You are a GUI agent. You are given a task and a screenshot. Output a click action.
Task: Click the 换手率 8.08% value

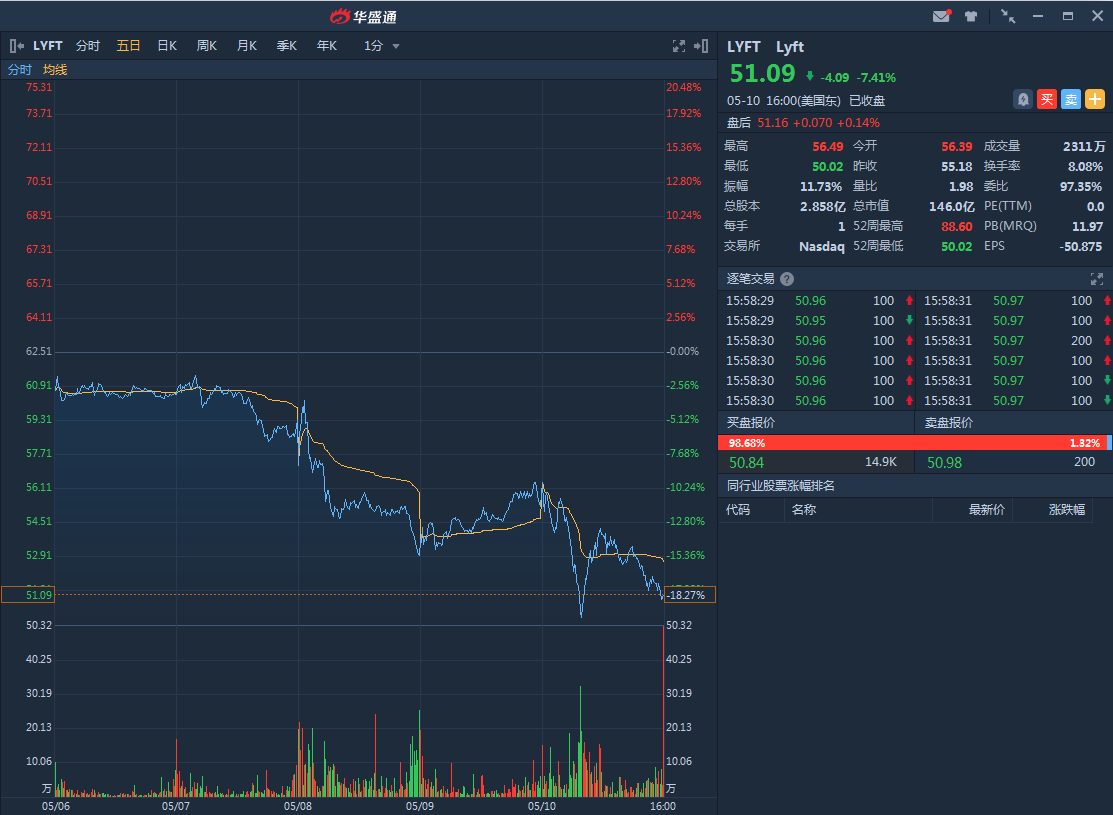point(1085,167)
